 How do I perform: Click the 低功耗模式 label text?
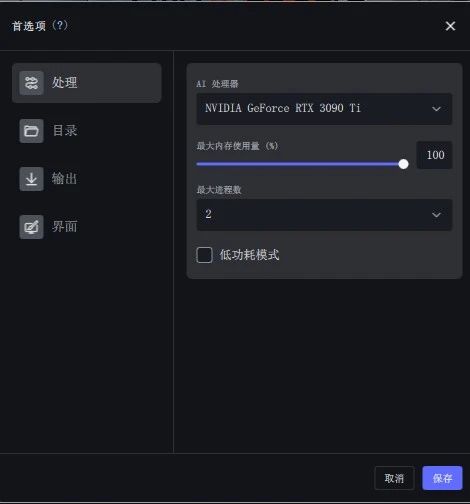coord(249,255)
